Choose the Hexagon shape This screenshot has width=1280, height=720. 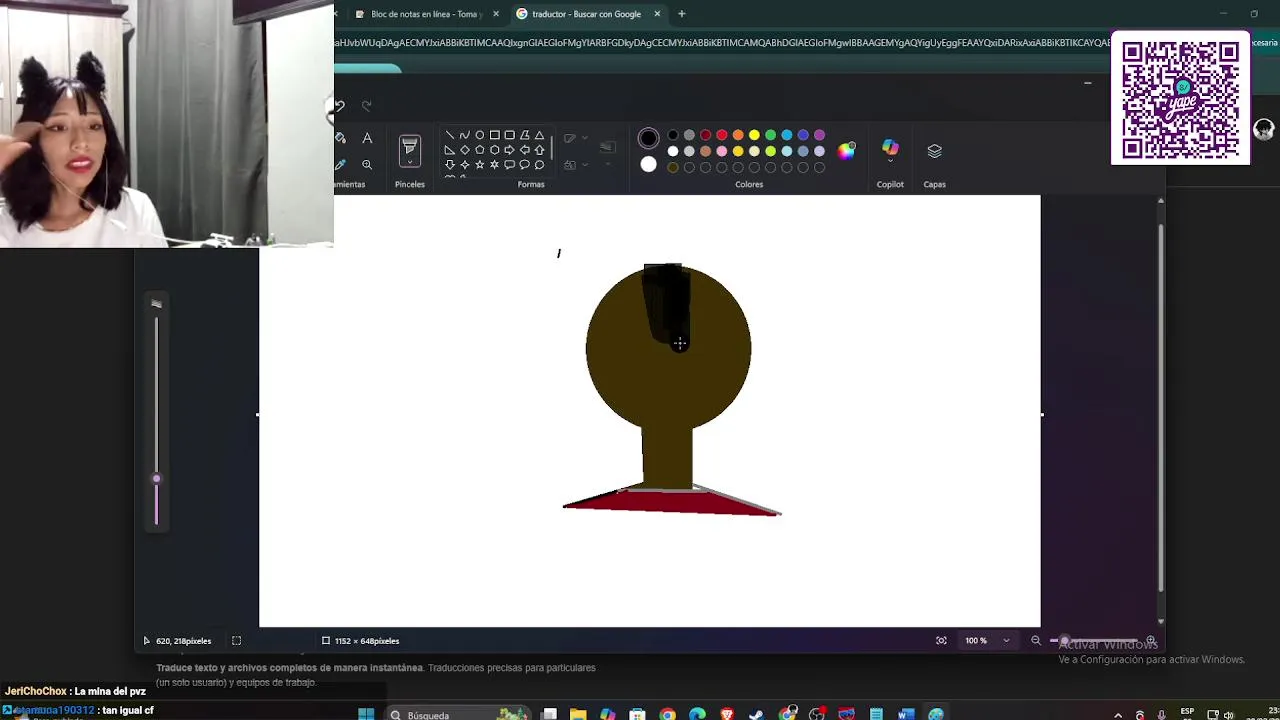494,150
